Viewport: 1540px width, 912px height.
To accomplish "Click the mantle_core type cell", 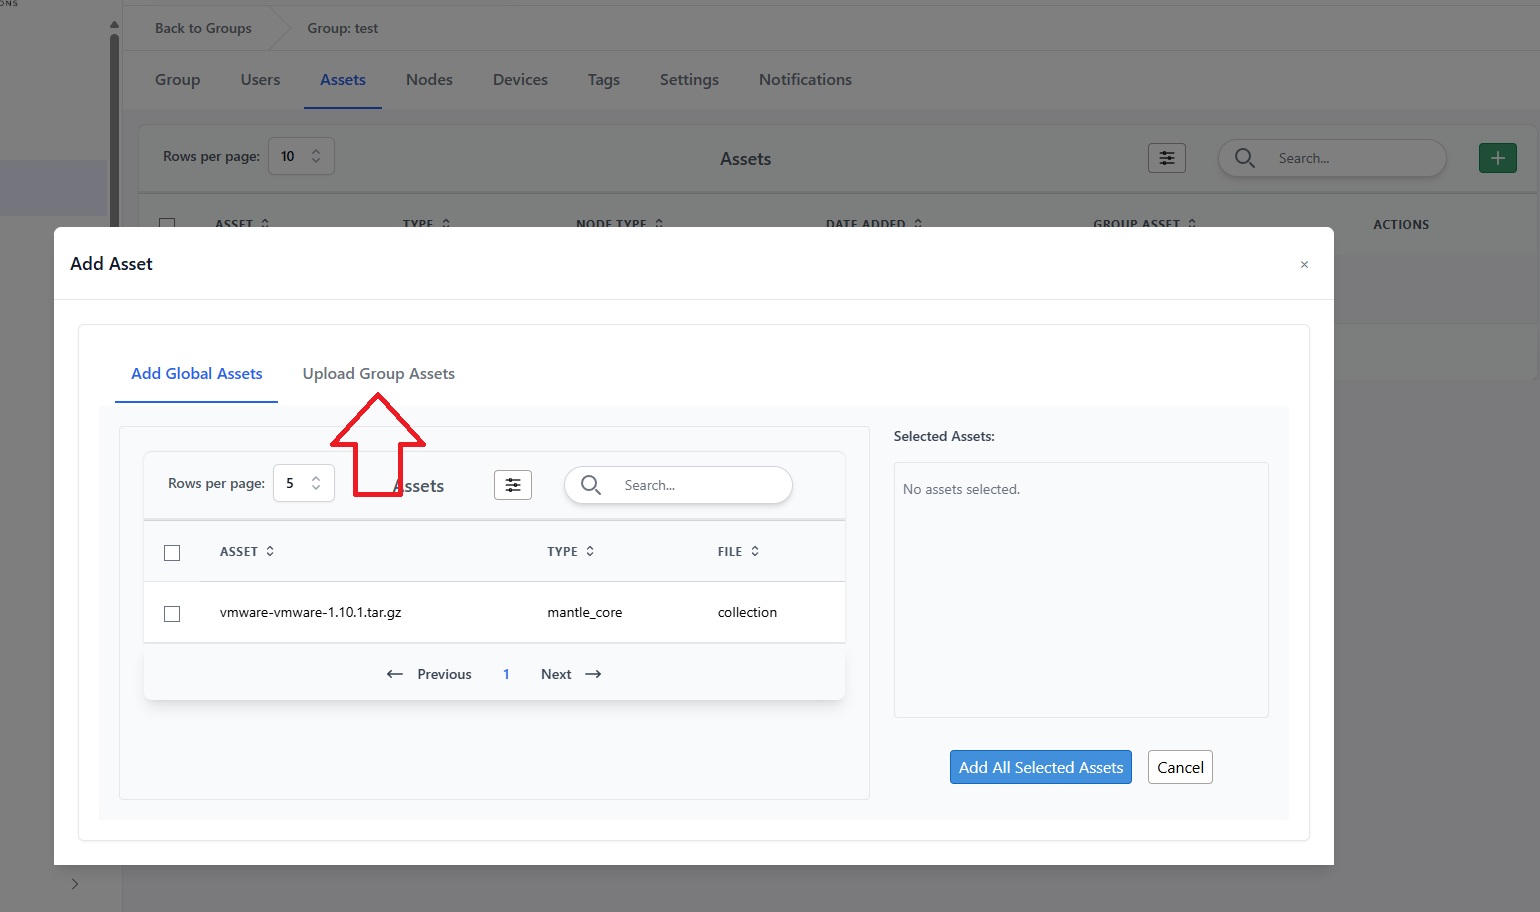I will [x=585, y=613].
